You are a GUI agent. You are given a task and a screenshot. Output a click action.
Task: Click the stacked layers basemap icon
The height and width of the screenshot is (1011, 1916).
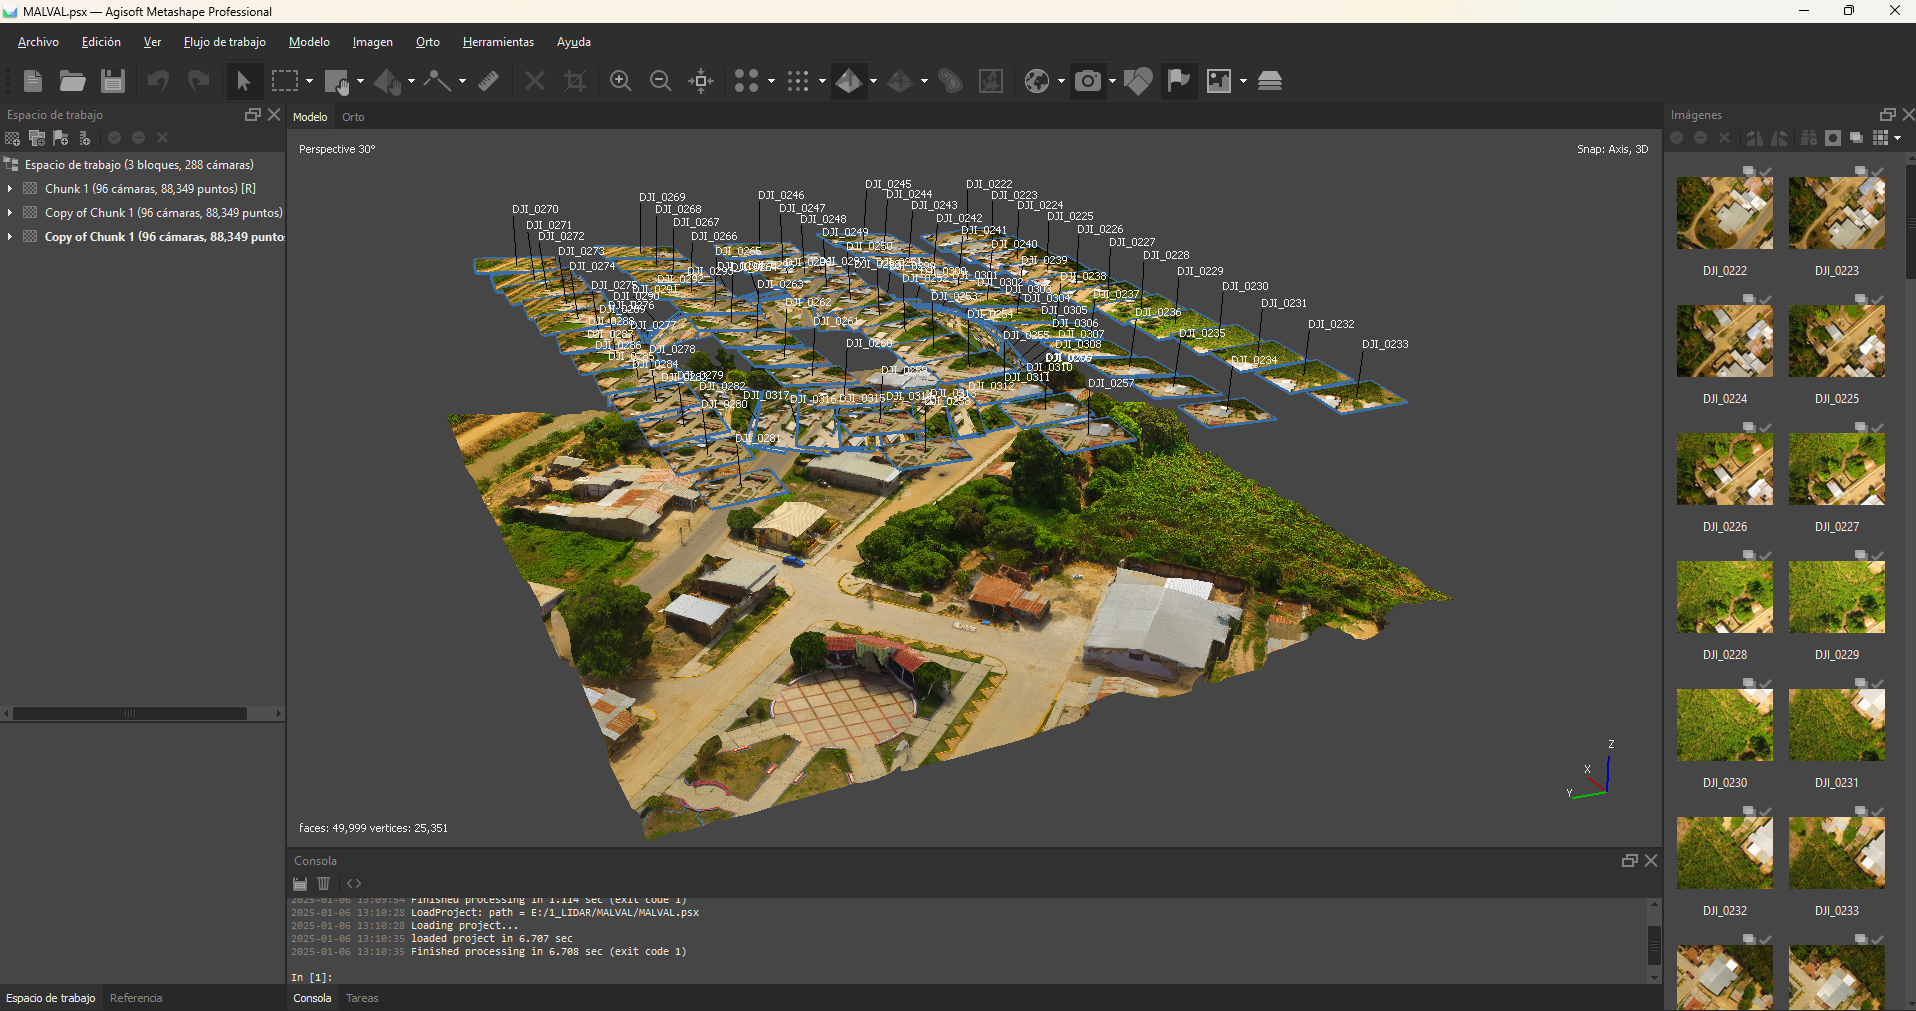(1270, 81)
